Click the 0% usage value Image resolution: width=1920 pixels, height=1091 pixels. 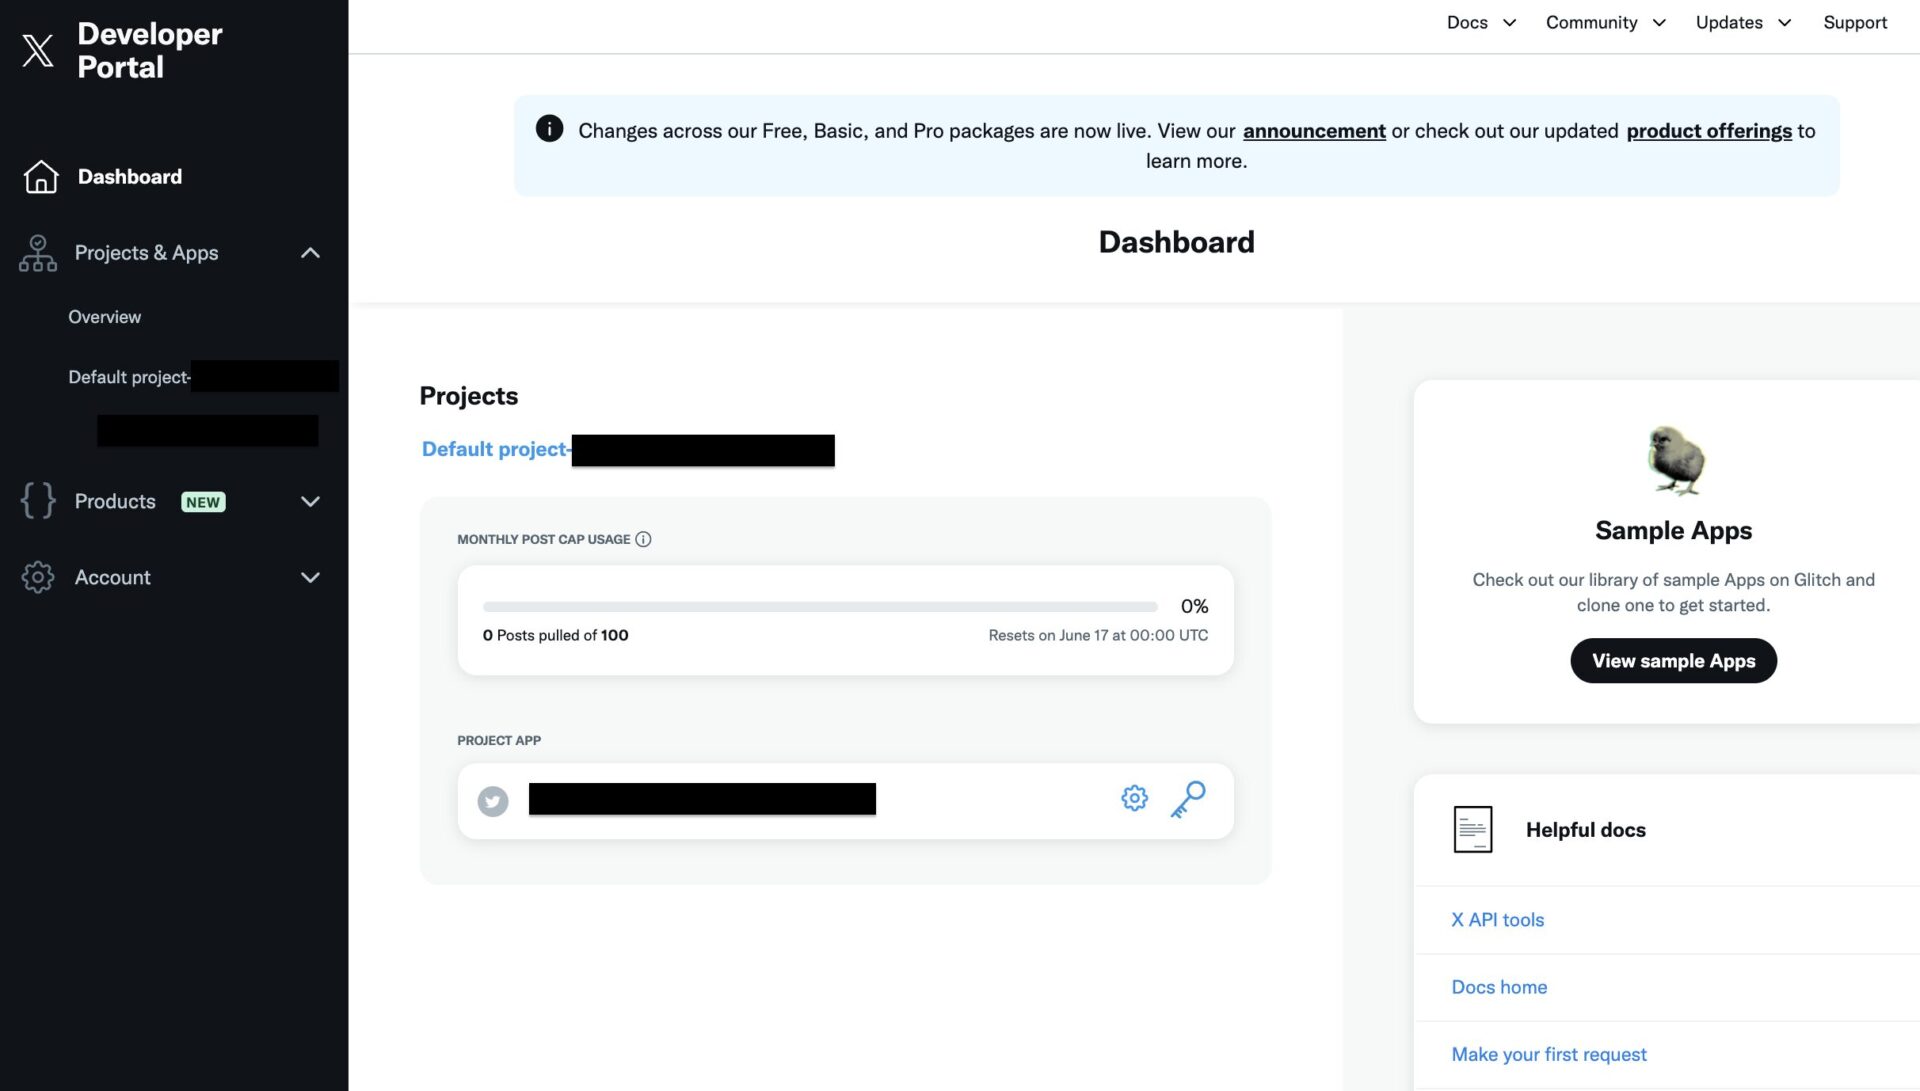click(x=1194, y=606)
